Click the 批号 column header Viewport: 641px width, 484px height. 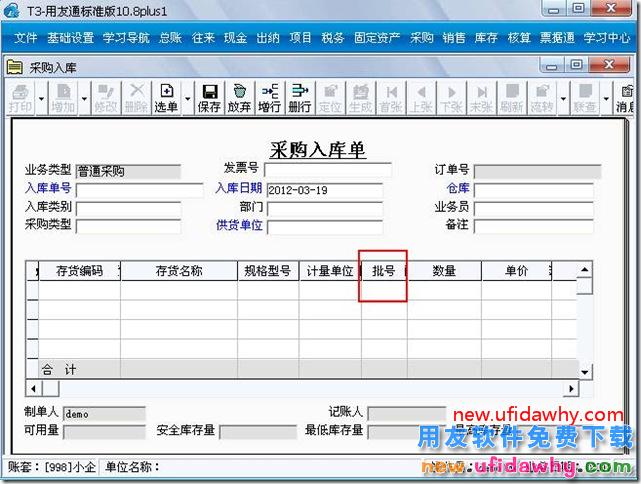[384, 271]
